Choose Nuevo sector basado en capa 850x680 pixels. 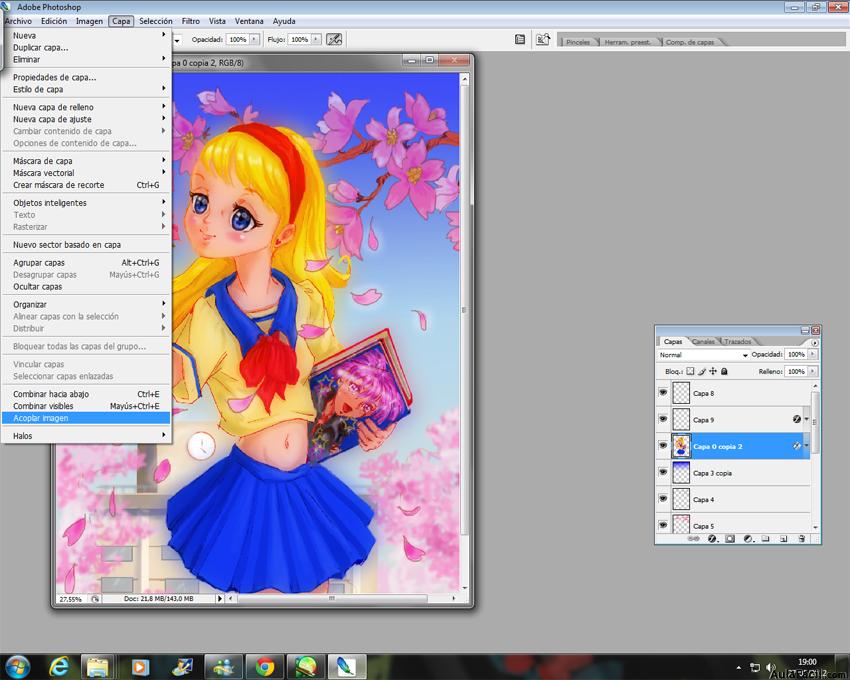tap(86, 245)
